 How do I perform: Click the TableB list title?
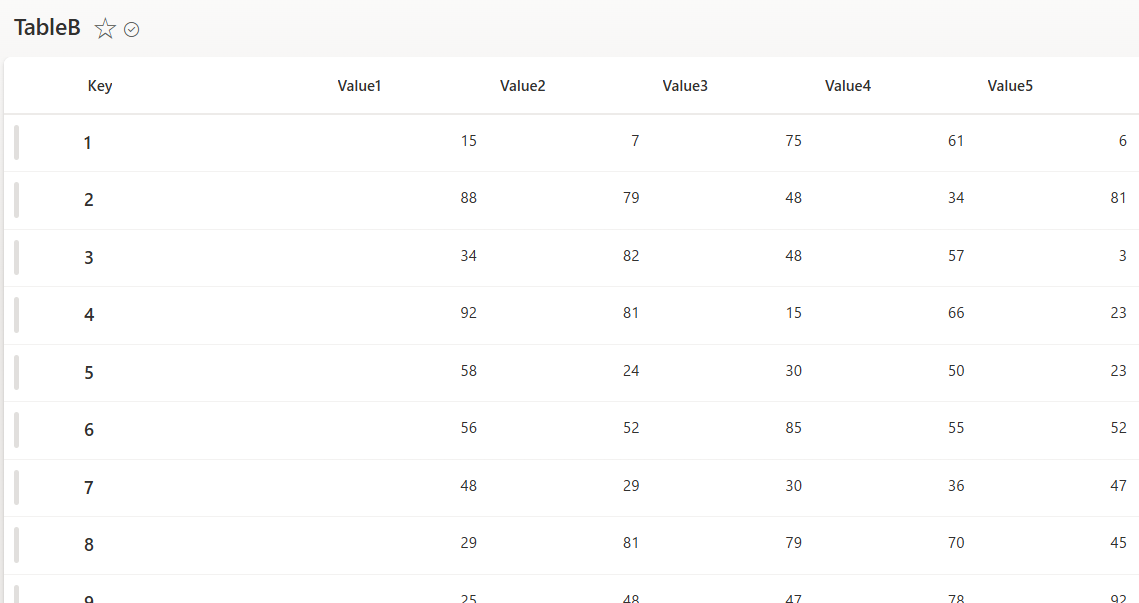click(x=47, y=28)
